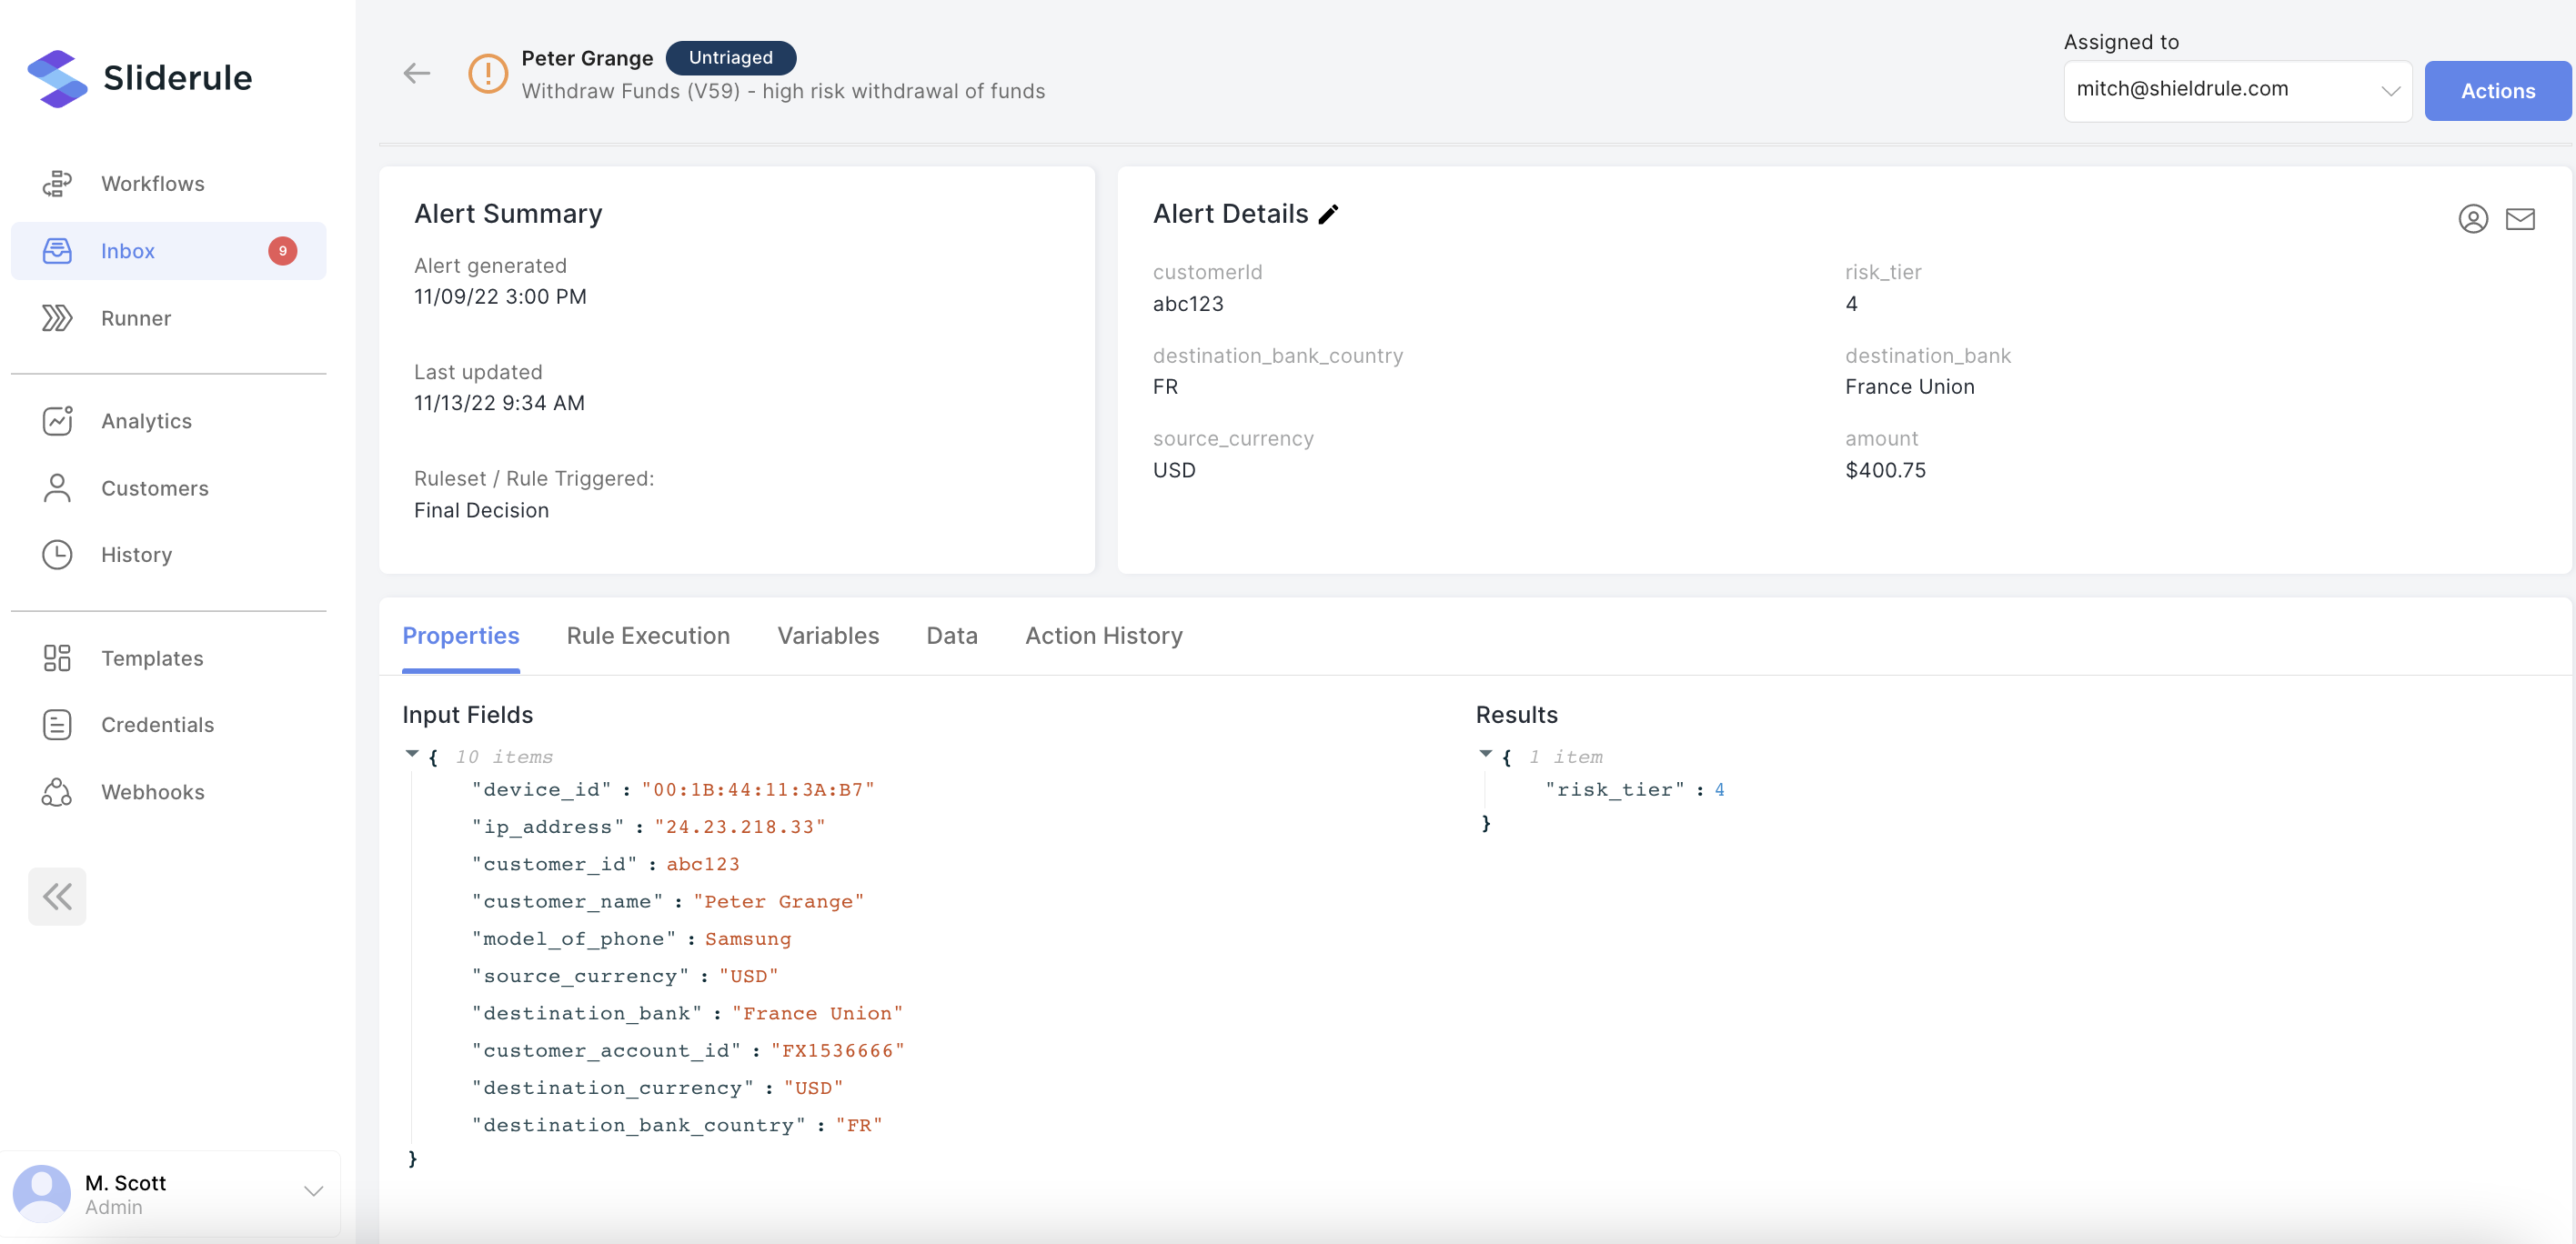
Task: Click the Actions button
Action: tap(2497, 90)
